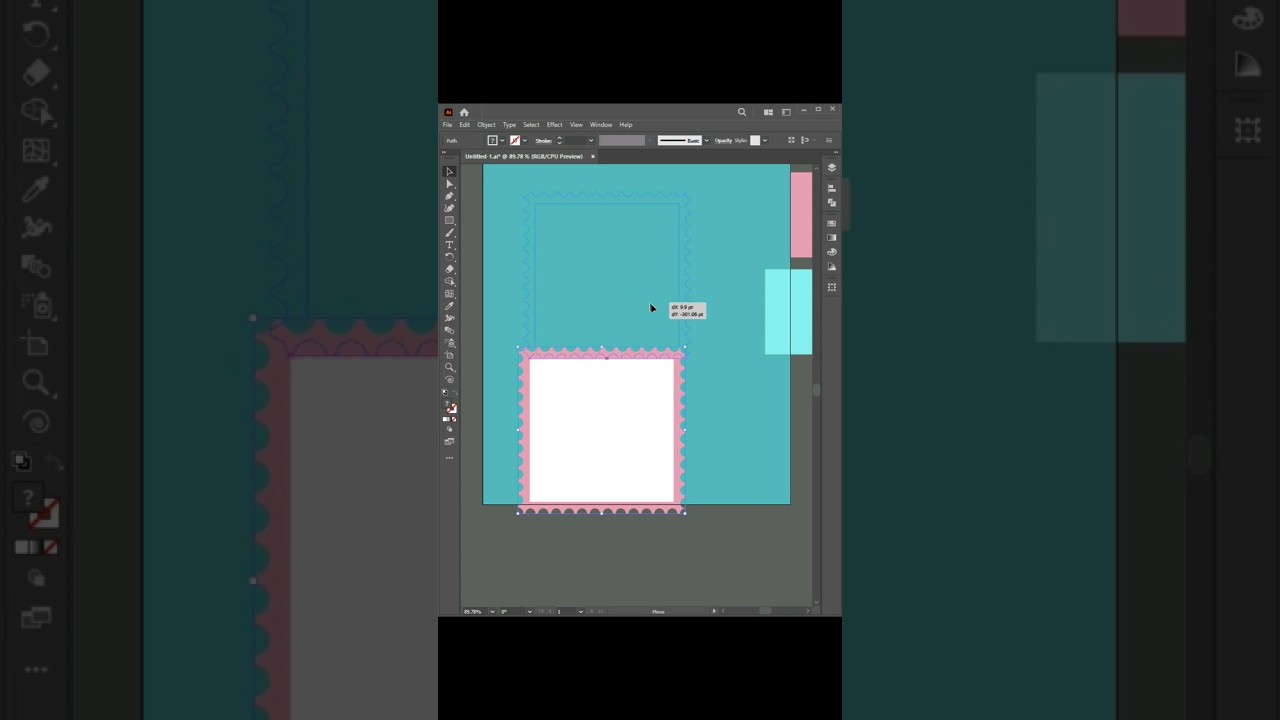Open the stroke weight dropdown
The height and width of the screenshot is (720, 1280).
point(591,140)
